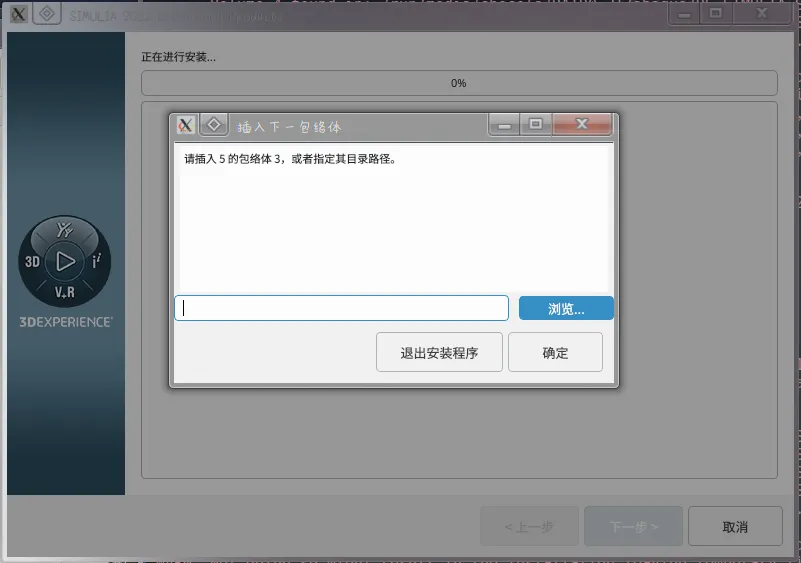The height and width of the screenshot is (563, 801).
Task: Click the V+R quadrant of the compass
Action: tap(65, 292)
